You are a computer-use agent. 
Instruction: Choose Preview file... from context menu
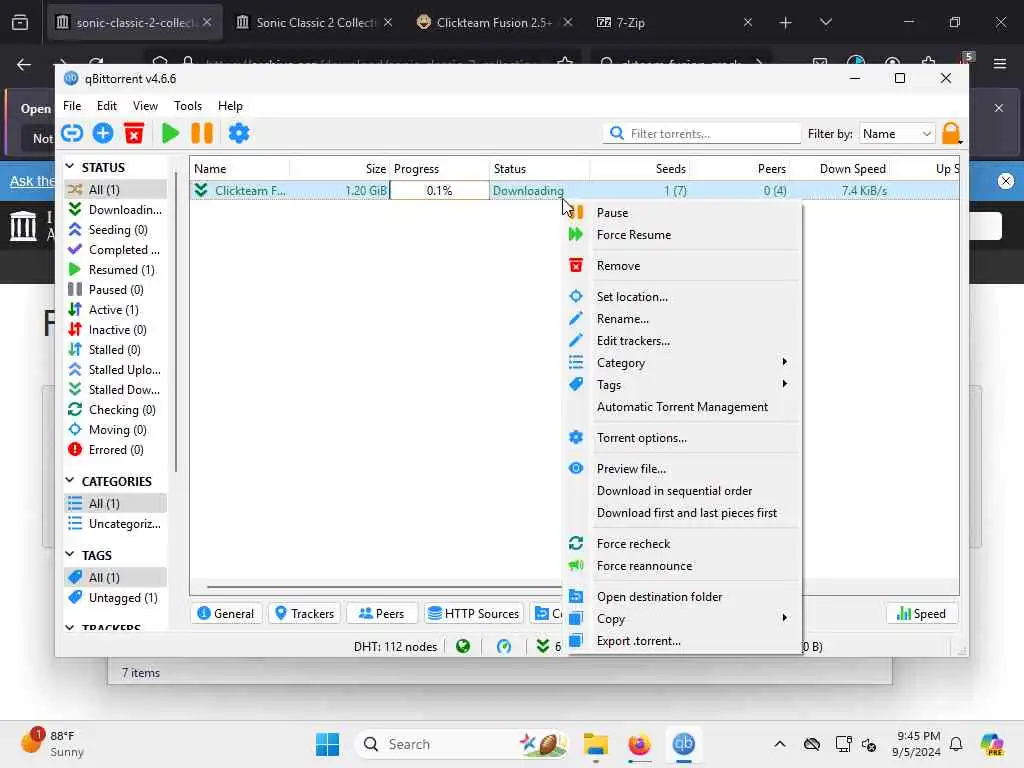[x=683, y=469]
